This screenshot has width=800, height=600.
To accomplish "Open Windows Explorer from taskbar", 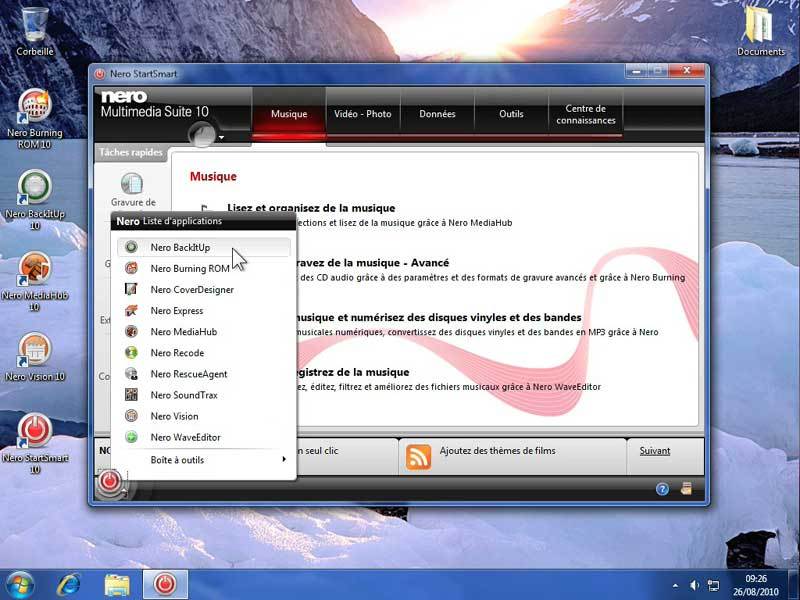I will click(117, 585).
